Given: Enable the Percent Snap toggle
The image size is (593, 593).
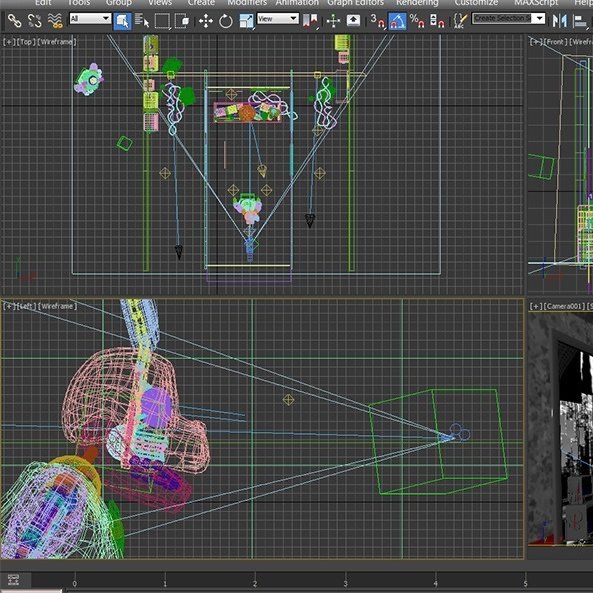Looking at the screenshot, I should pos(417,21).
